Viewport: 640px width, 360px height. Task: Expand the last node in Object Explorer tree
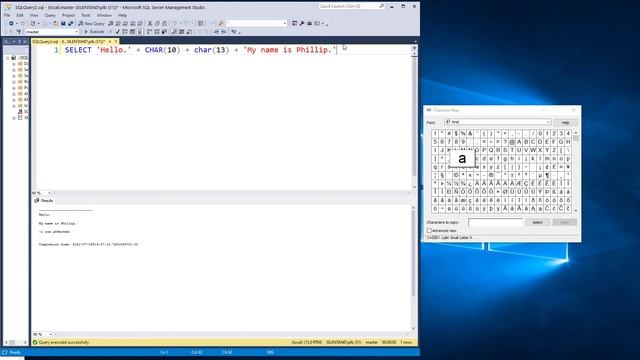click(x=14, y=118)
